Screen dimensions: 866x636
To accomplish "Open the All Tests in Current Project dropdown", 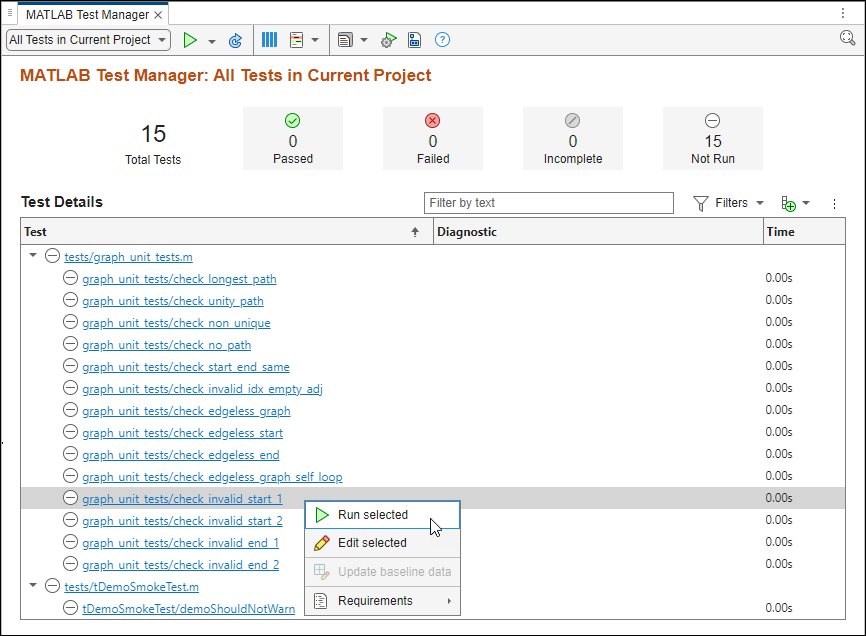I will coord(88,40).
